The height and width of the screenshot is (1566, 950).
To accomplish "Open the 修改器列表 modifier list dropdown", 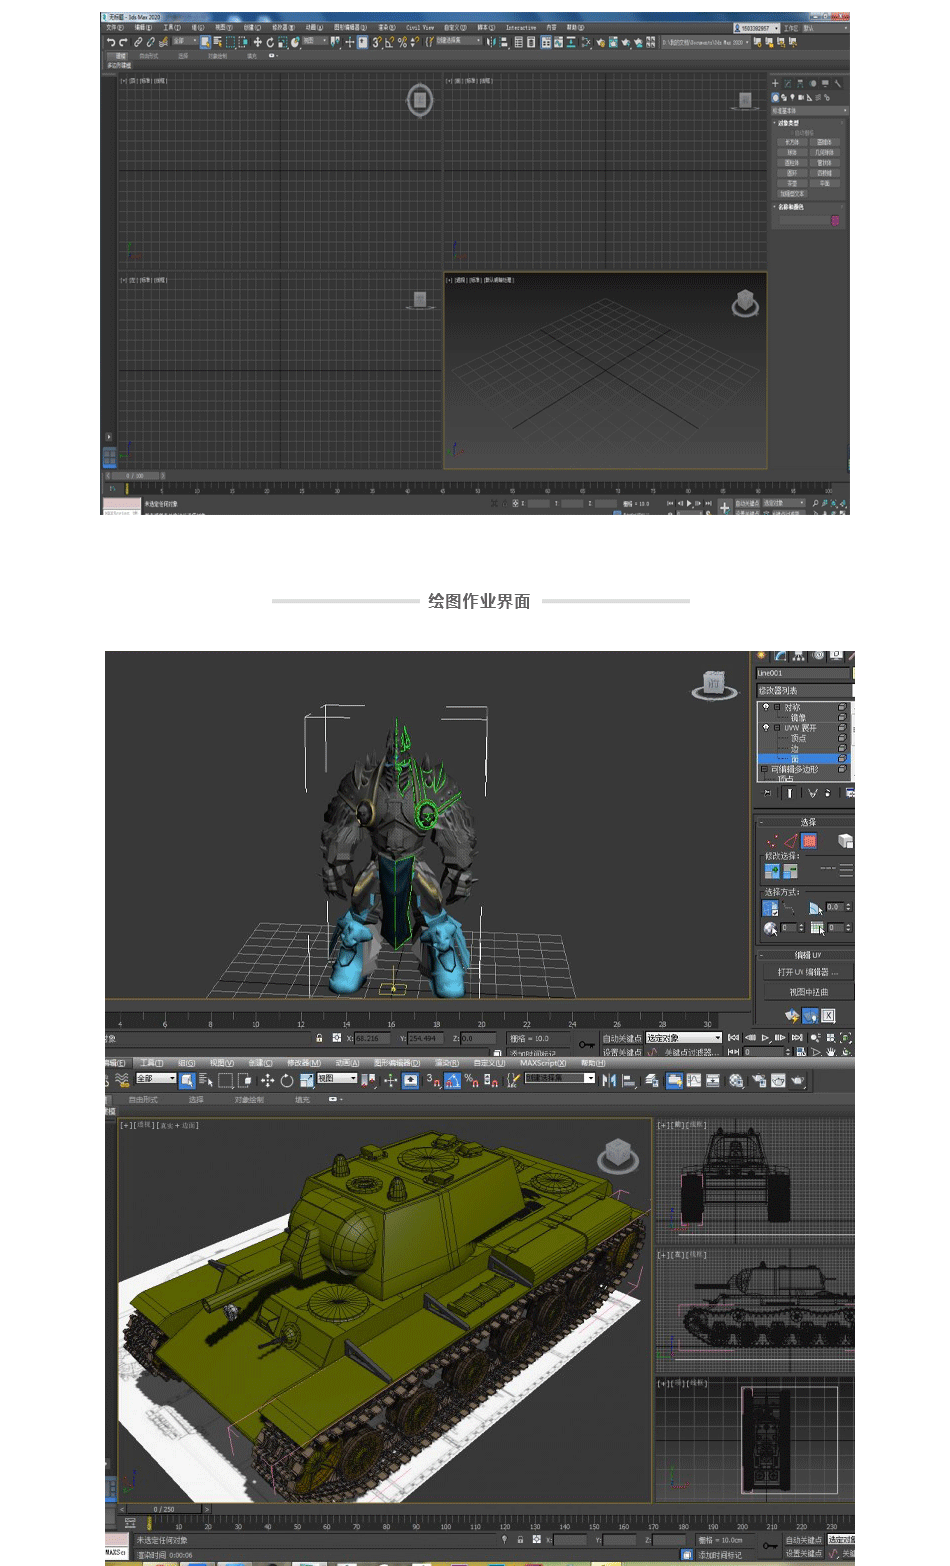I will click(x=804, y=691).
